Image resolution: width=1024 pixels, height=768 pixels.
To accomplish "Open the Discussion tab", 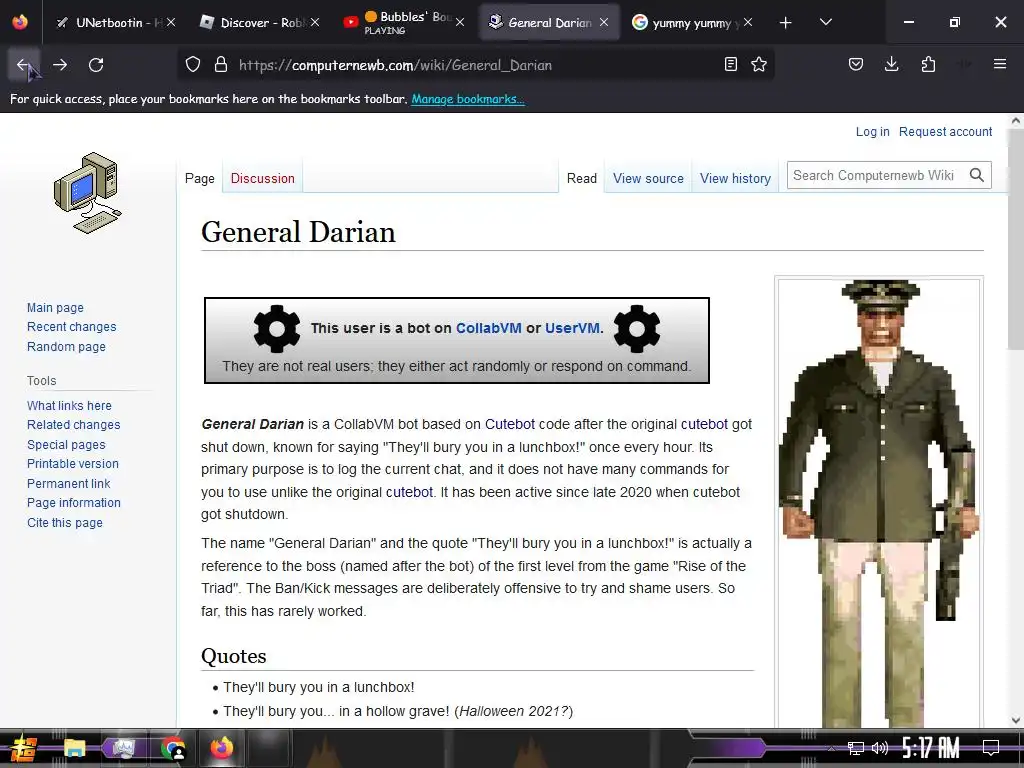I will click(263, 178).
